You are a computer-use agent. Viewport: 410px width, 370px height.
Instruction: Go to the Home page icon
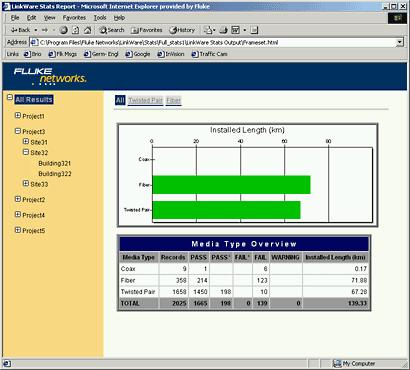pyautogui.click(x=87, y=30)
